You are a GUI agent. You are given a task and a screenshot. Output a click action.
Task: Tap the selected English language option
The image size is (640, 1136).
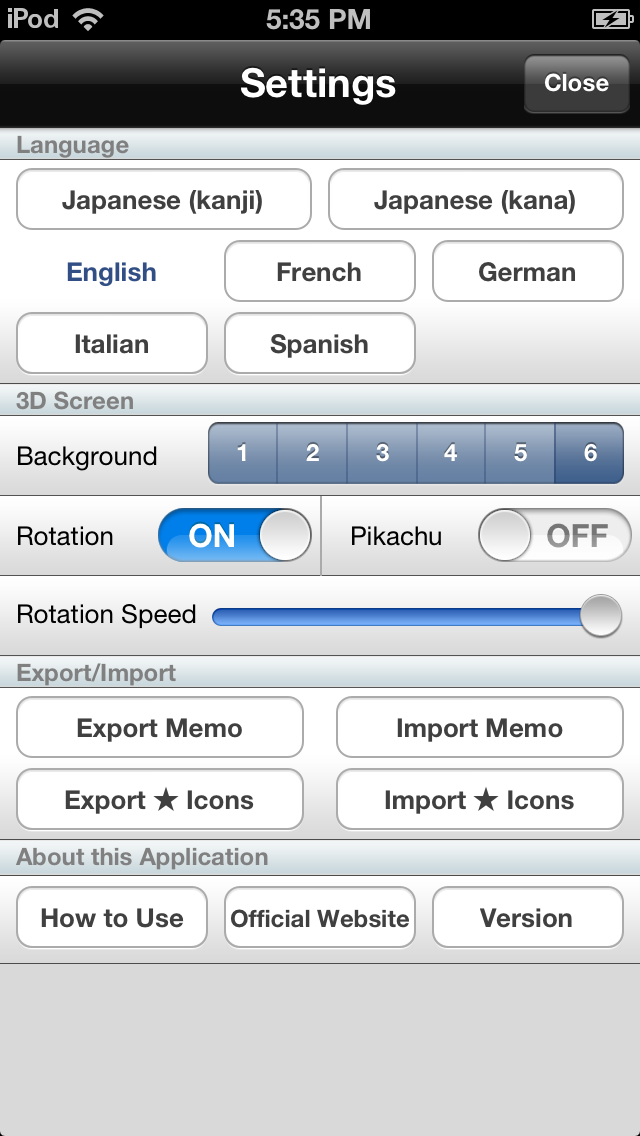click(111, 272)
